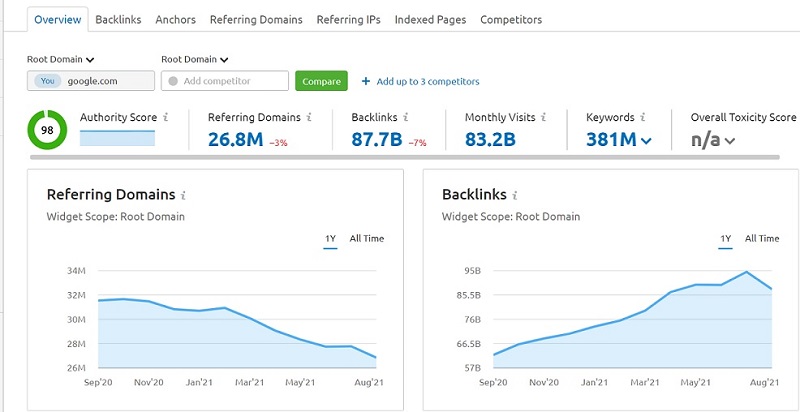Switch to the Backlinks tab
The width and height of the screenshot is (800, 412).
118,19
